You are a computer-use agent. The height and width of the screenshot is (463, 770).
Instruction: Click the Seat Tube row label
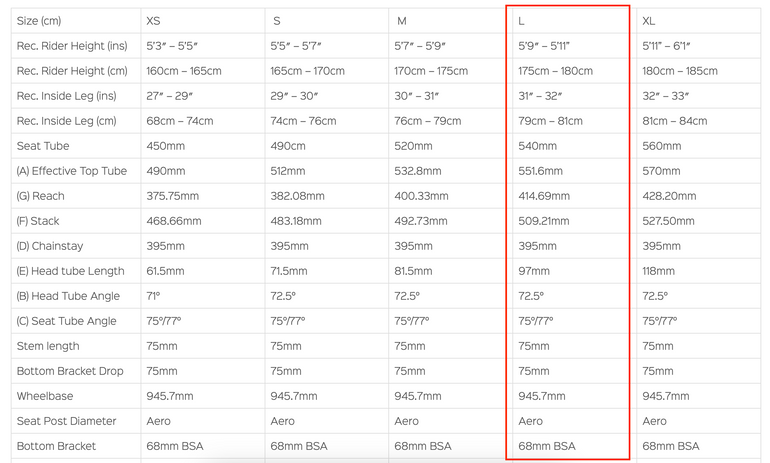point(43,146)
